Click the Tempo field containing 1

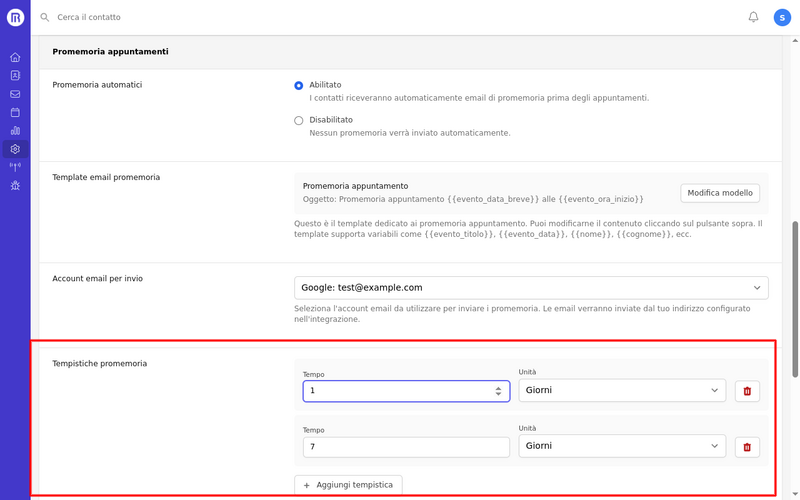tap(406, 391)
